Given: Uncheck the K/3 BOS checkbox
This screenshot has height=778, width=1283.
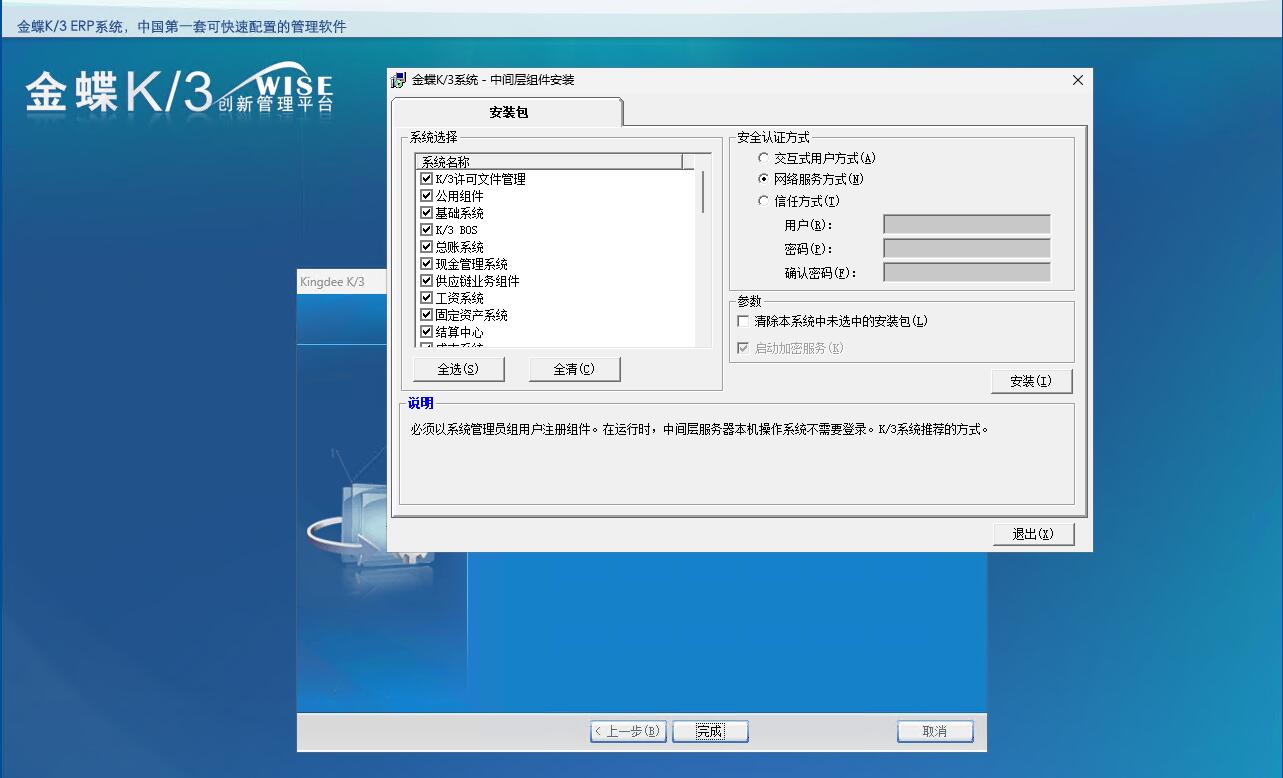Looking at the screenshot, I should (426, 230).
